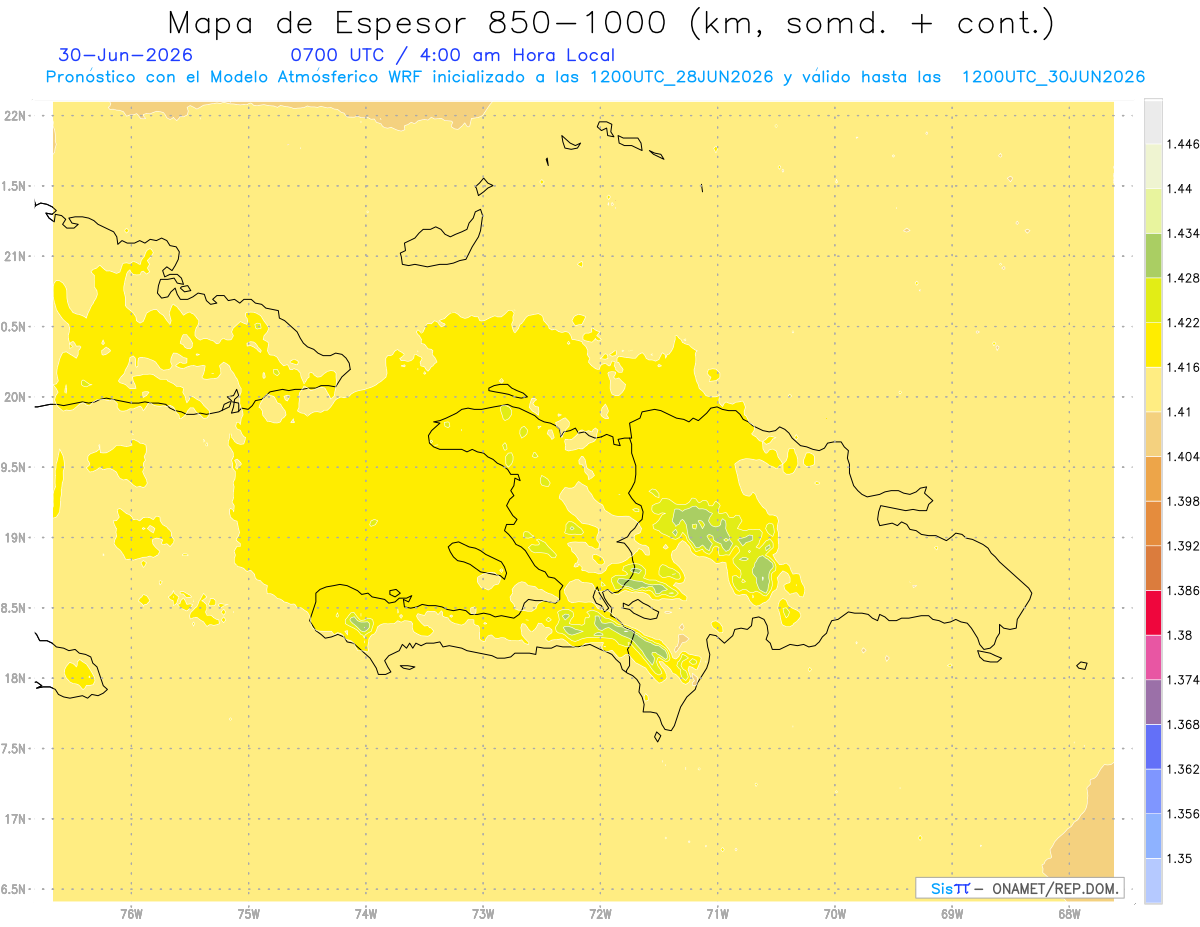The height and width of the screenshot is (927, 1200).
Task: Click the tan legend swatch between 1.404 and 1.41
Action: [1153, 434]
